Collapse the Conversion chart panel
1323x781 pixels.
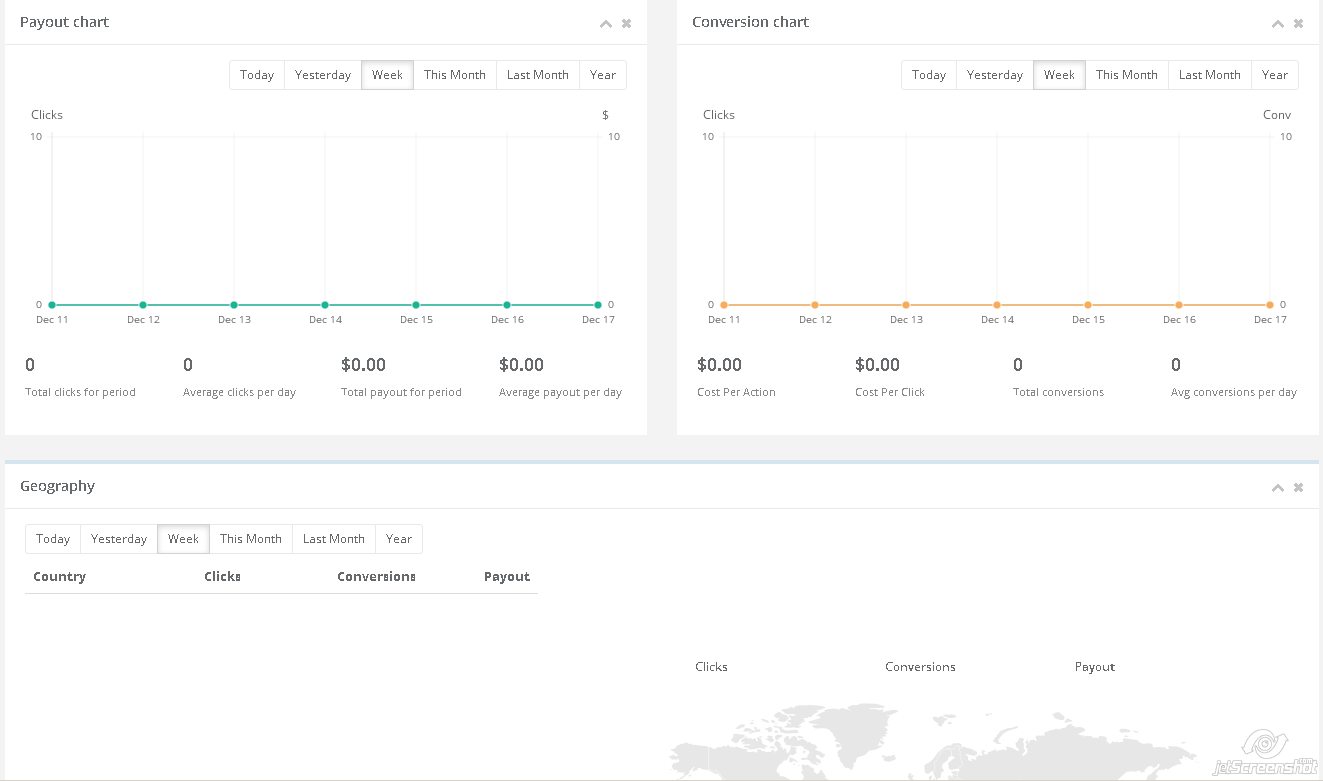point(1277,24)
